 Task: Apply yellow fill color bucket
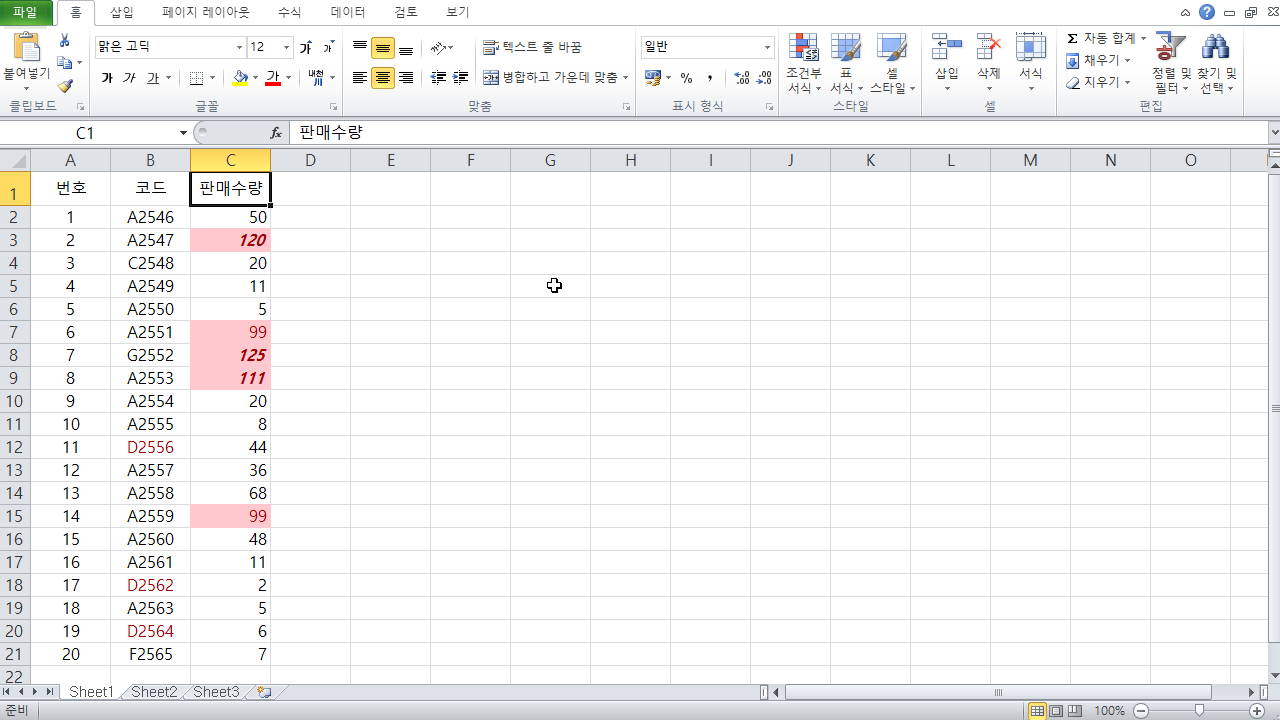click(240, 78)
